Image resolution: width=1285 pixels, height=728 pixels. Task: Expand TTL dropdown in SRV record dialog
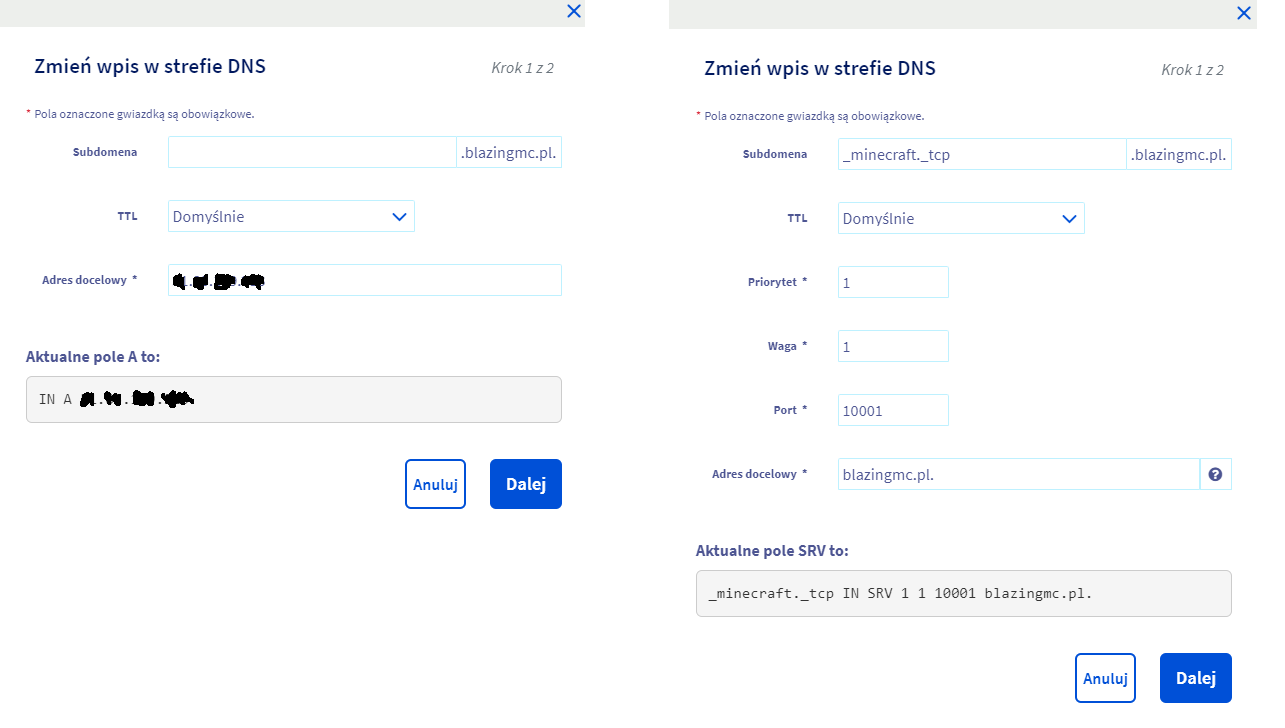961,219
